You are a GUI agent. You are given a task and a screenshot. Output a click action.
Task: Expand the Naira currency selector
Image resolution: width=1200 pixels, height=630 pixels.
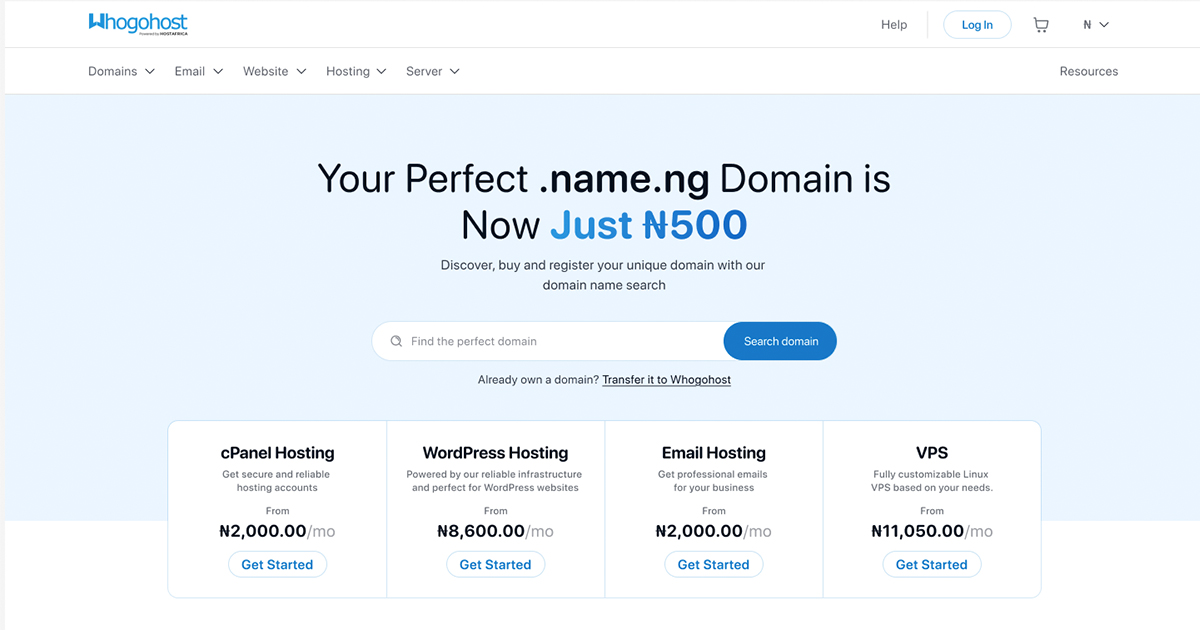[x=1096, y=25]
